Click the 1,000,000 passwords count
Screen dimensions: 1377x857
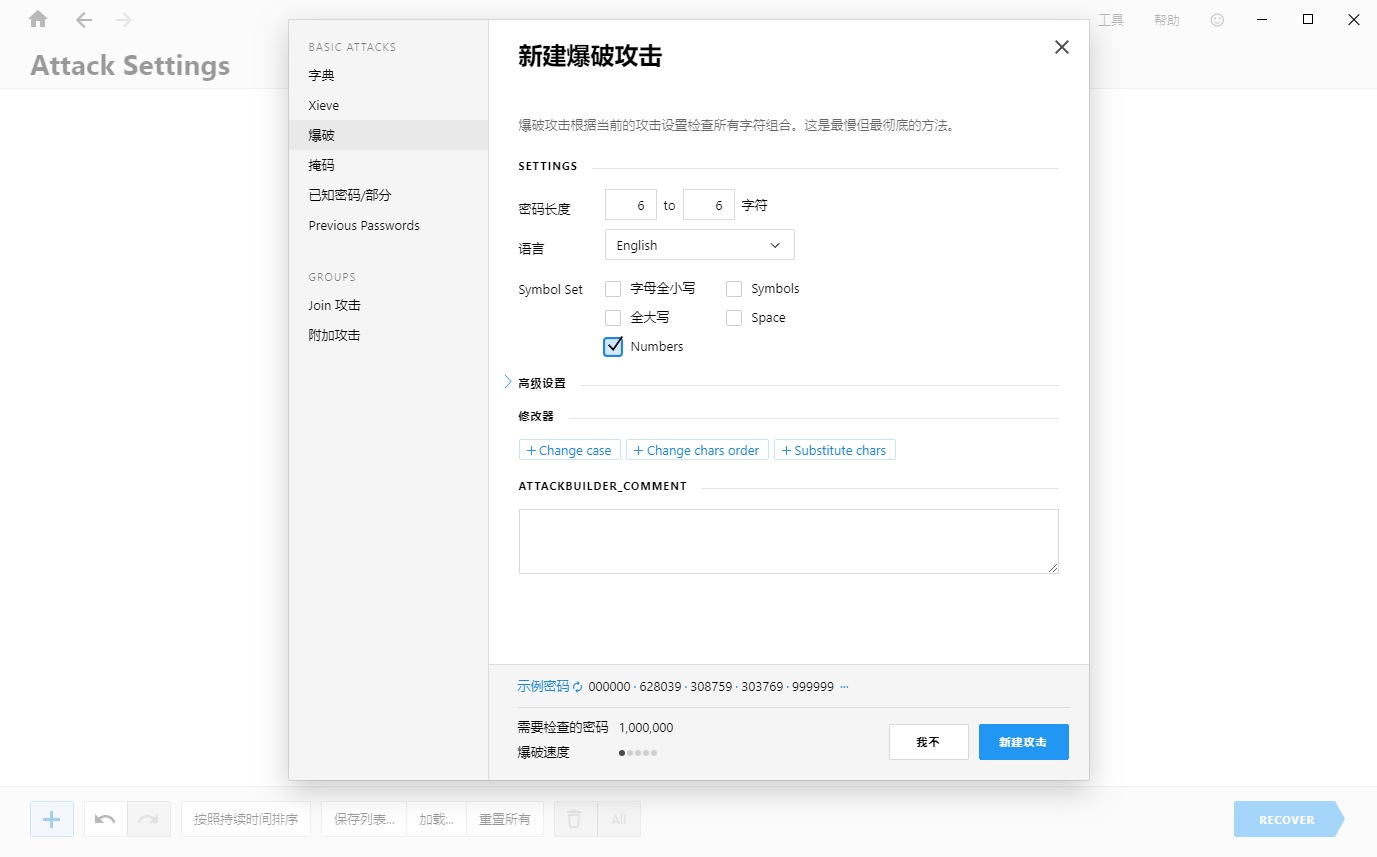pos(646,728)
